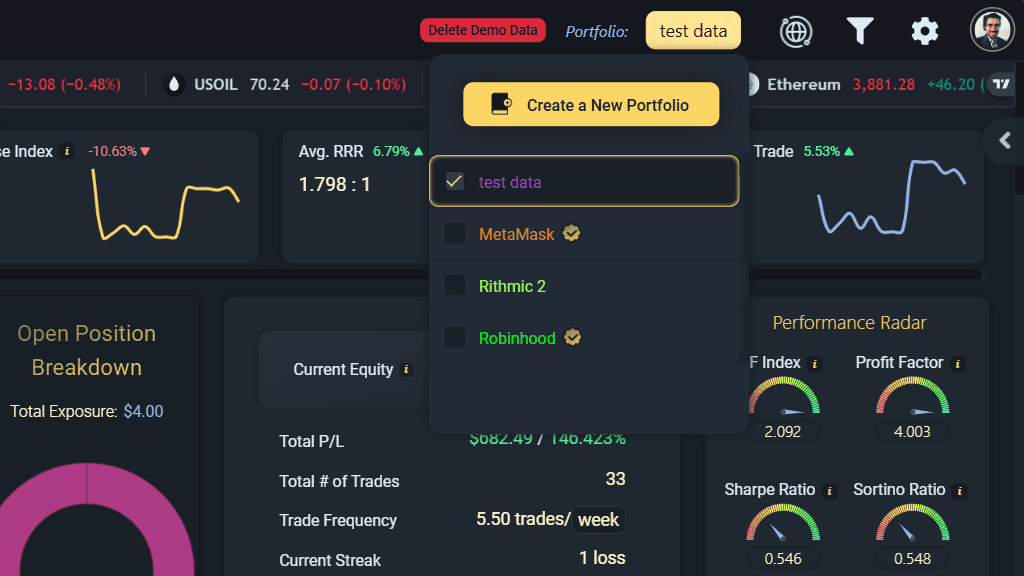The height and width of the screenshot is (576, 1024).
Task: Check the MetaMask portfolio checkbox
Action: click(x=455, y=234)
